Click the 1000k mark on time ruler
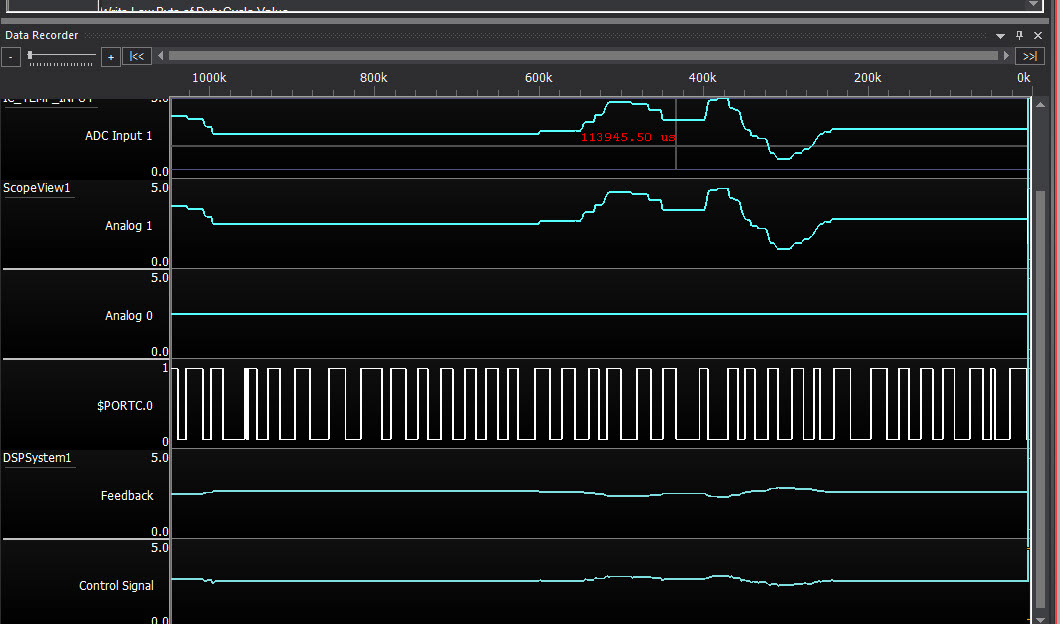This screenshot has width=1060, height=624. 209,78
